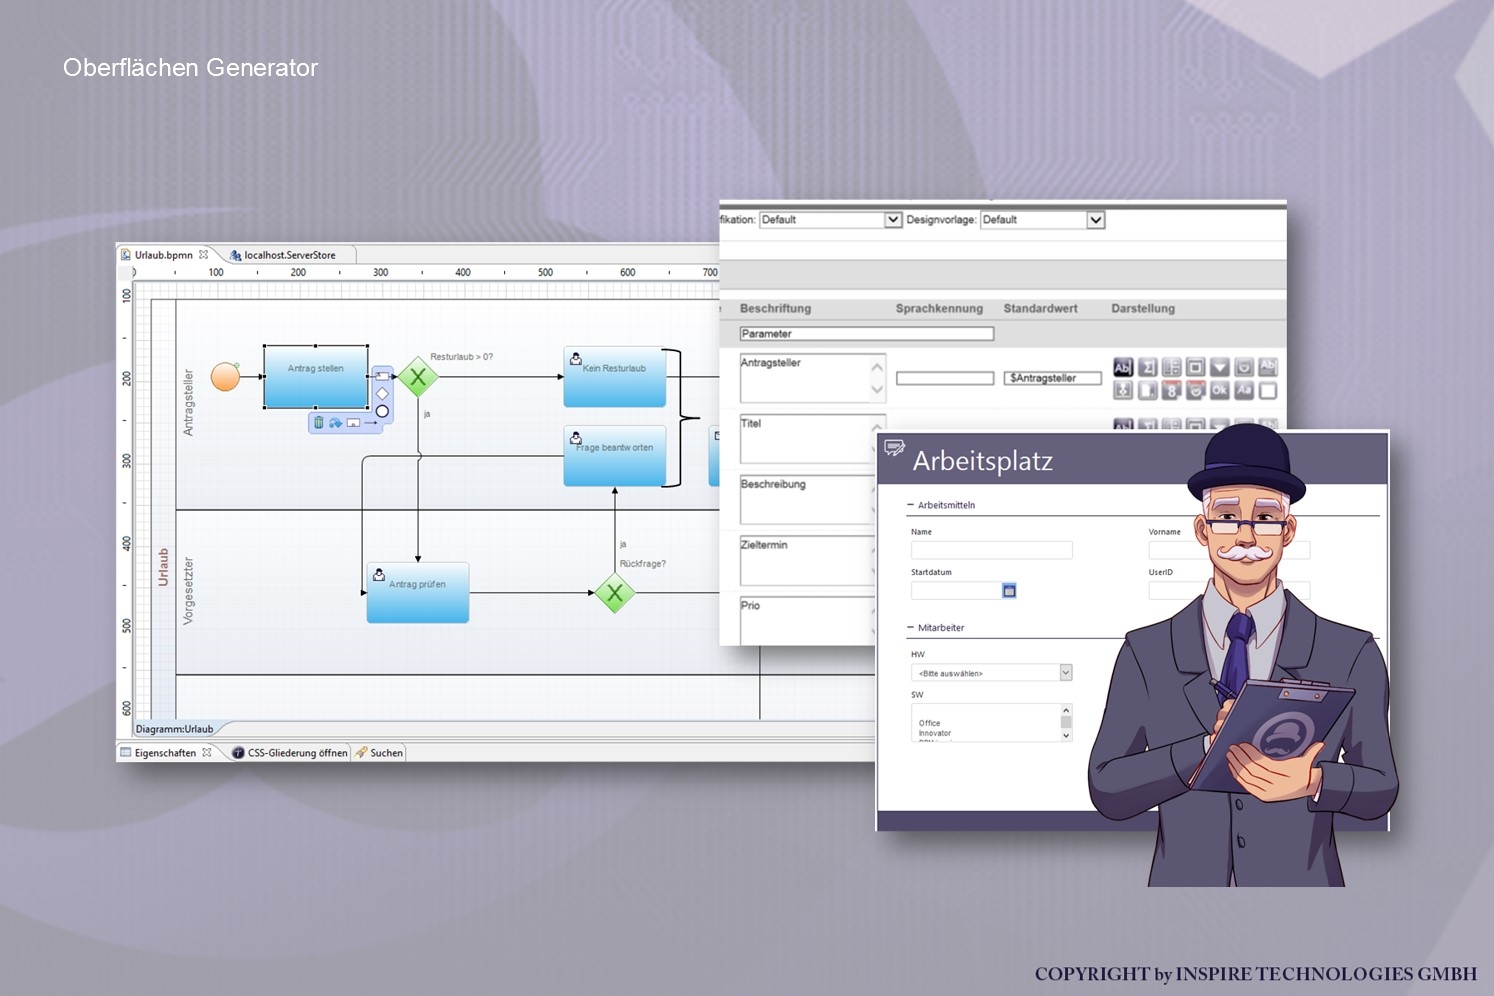The height and width of the screenshot is (996, 1494).
Task: Open the CSS-Gliederung öffnen tab
Action: (290, 753)
